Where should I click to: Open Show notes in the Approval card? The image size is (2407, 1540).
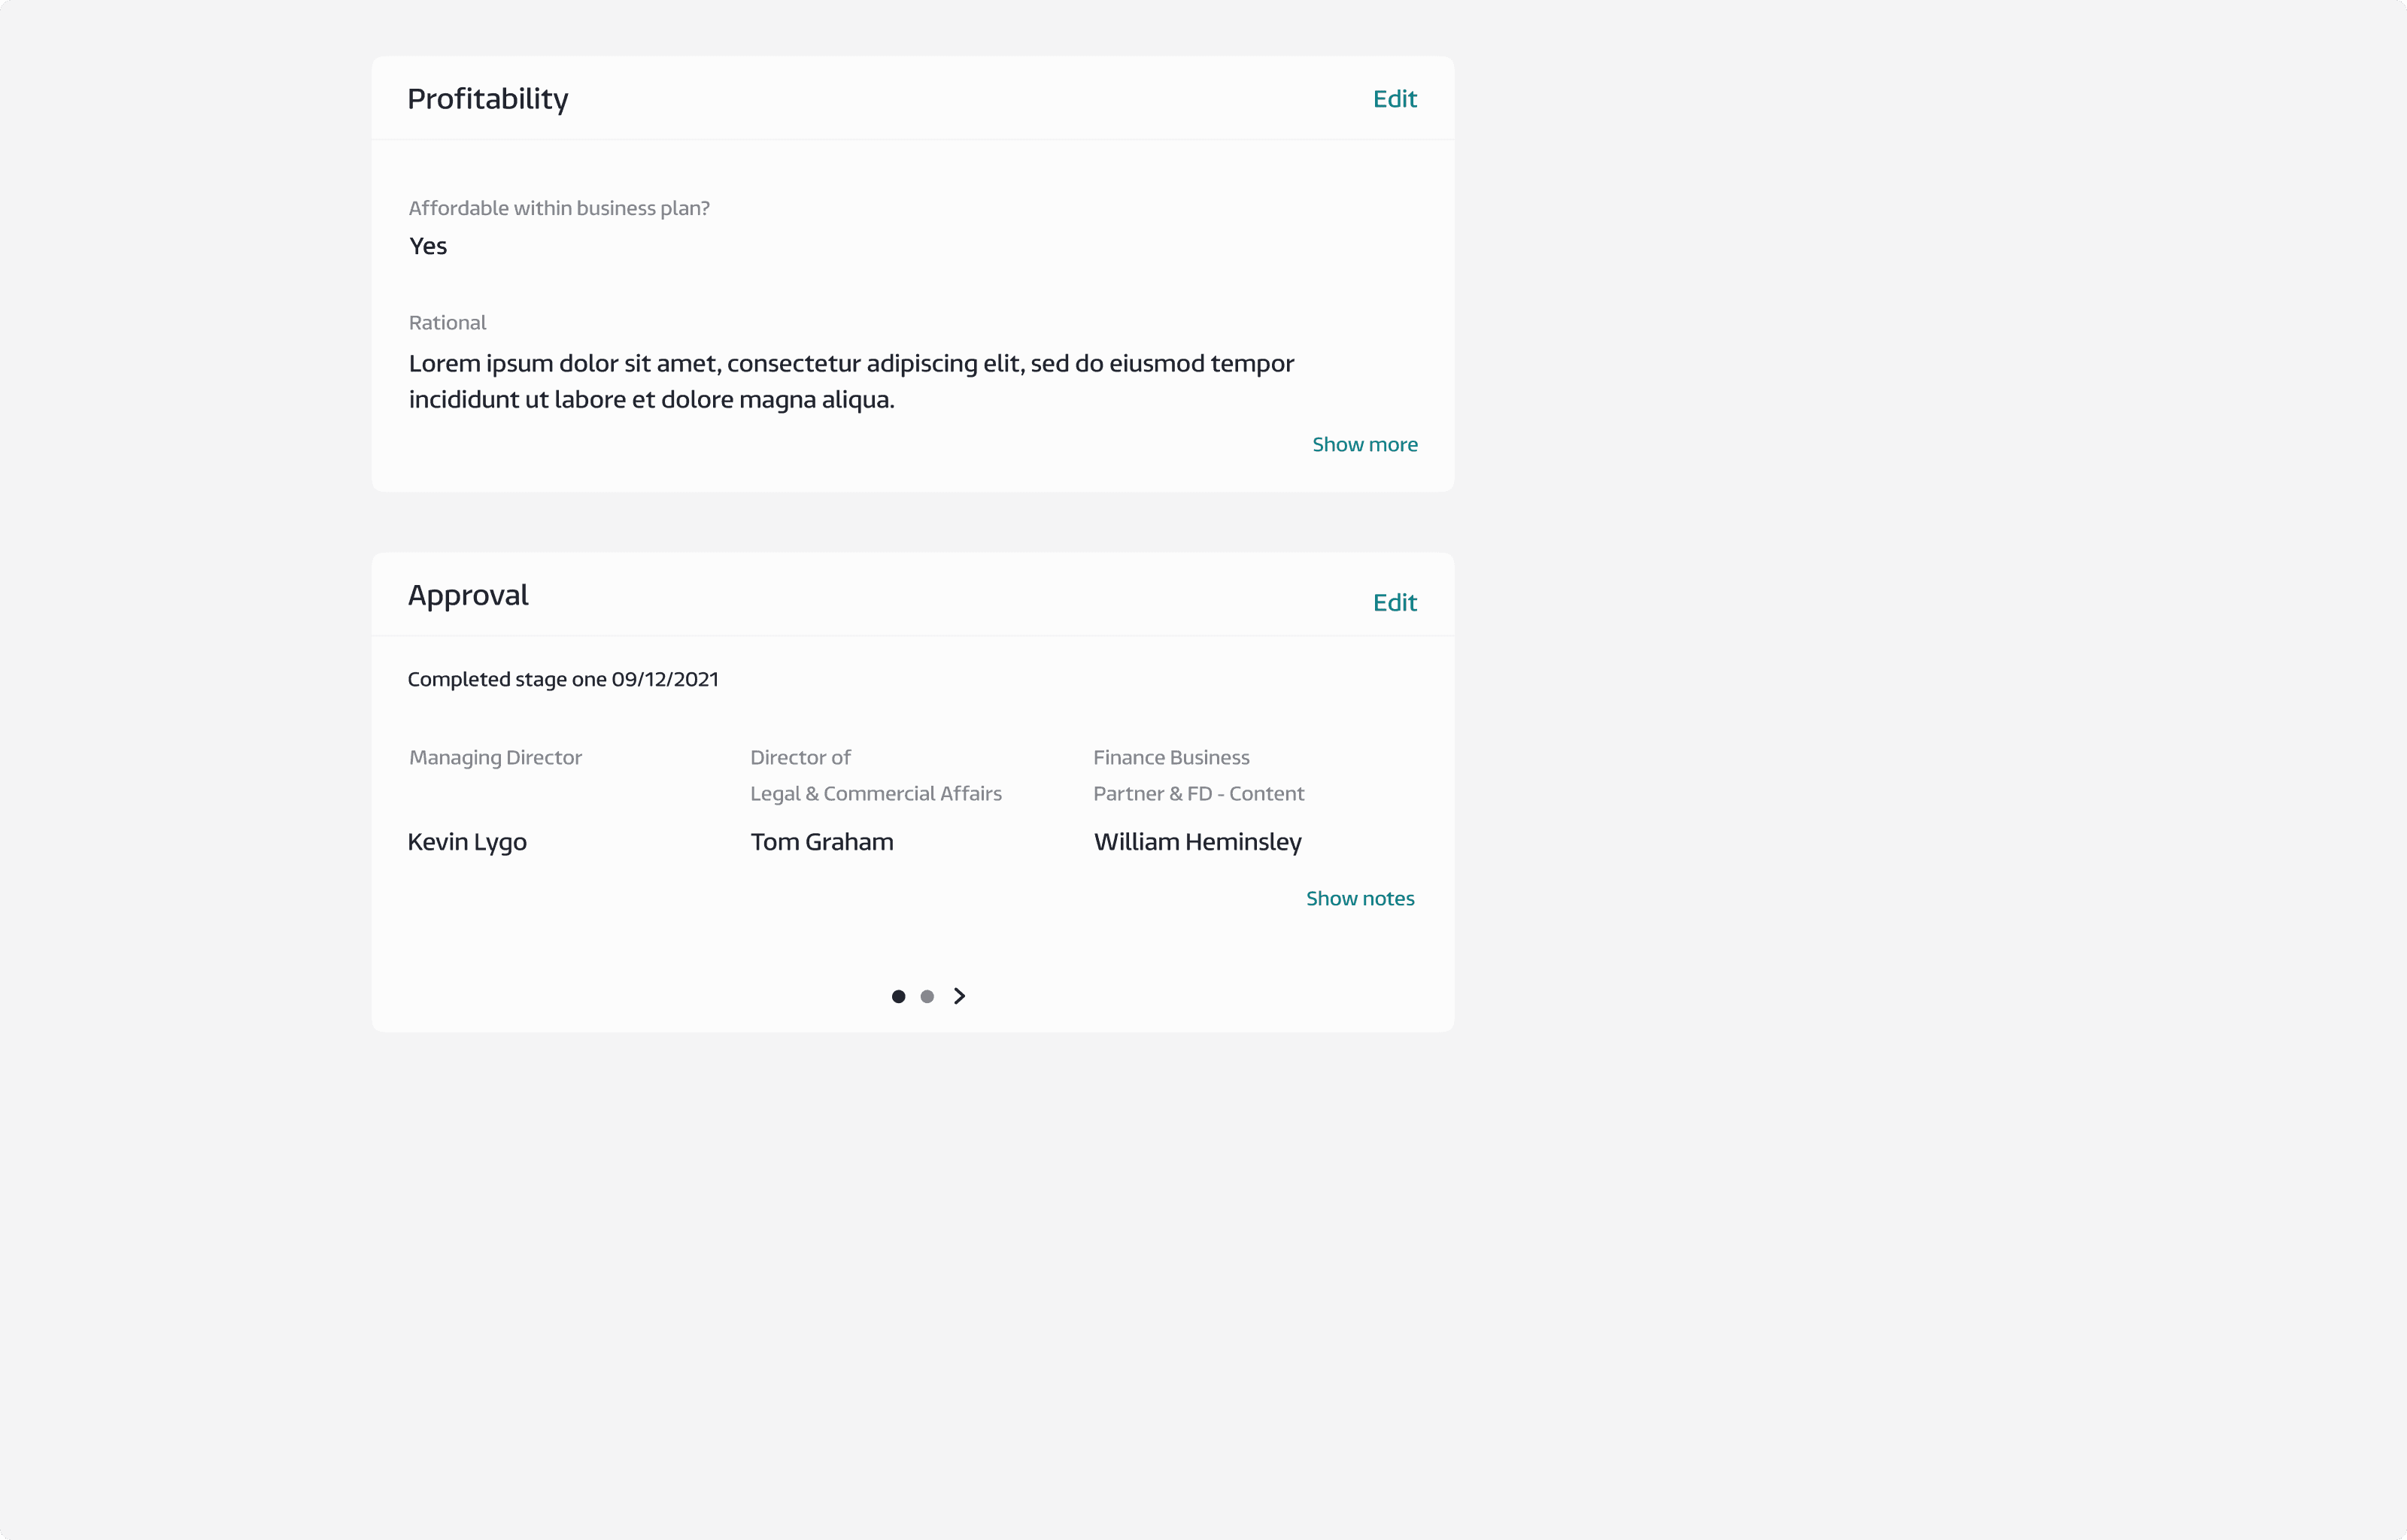pos(1359,899)
